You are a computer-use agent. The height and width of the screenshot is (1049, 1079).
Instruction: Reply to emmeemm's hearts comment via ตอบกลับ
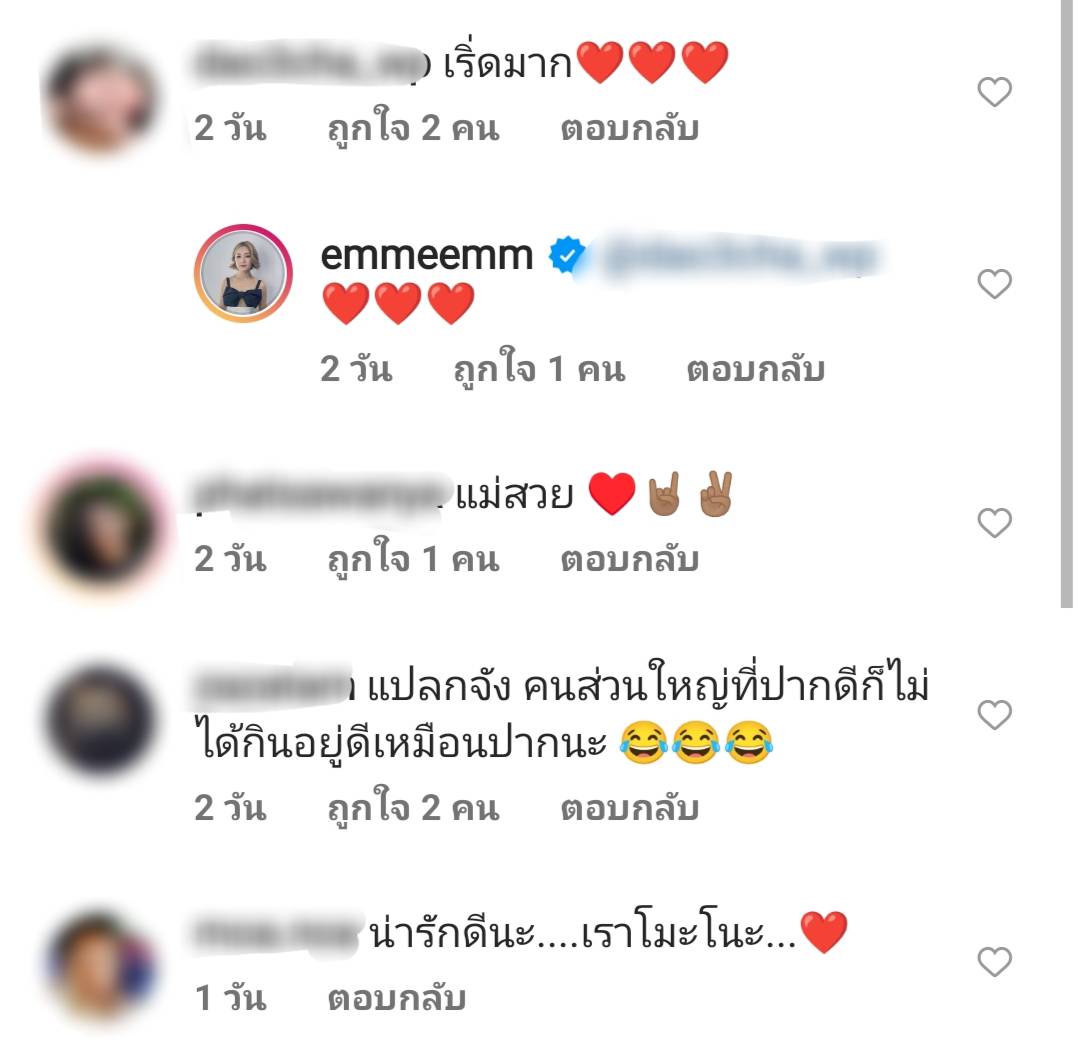click(x=756, y=370)
